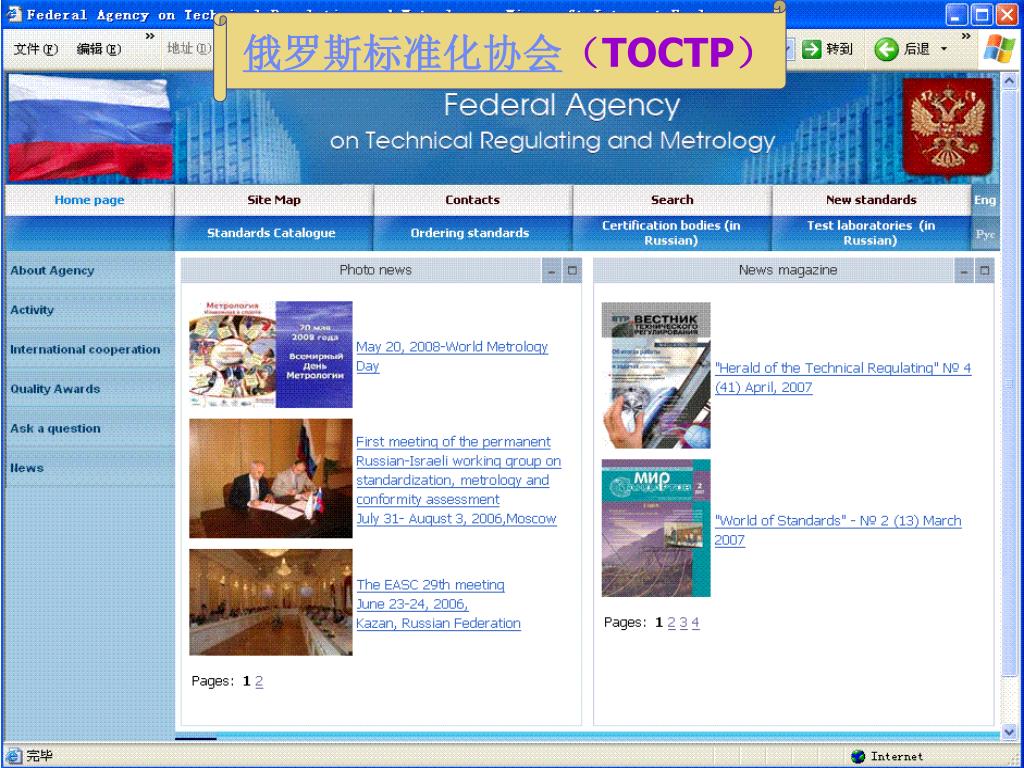Open First meeting of Russian-Israeli working group link
Image resolution: width=1024 pixels, height=768 pixels.
coord(458,480)
